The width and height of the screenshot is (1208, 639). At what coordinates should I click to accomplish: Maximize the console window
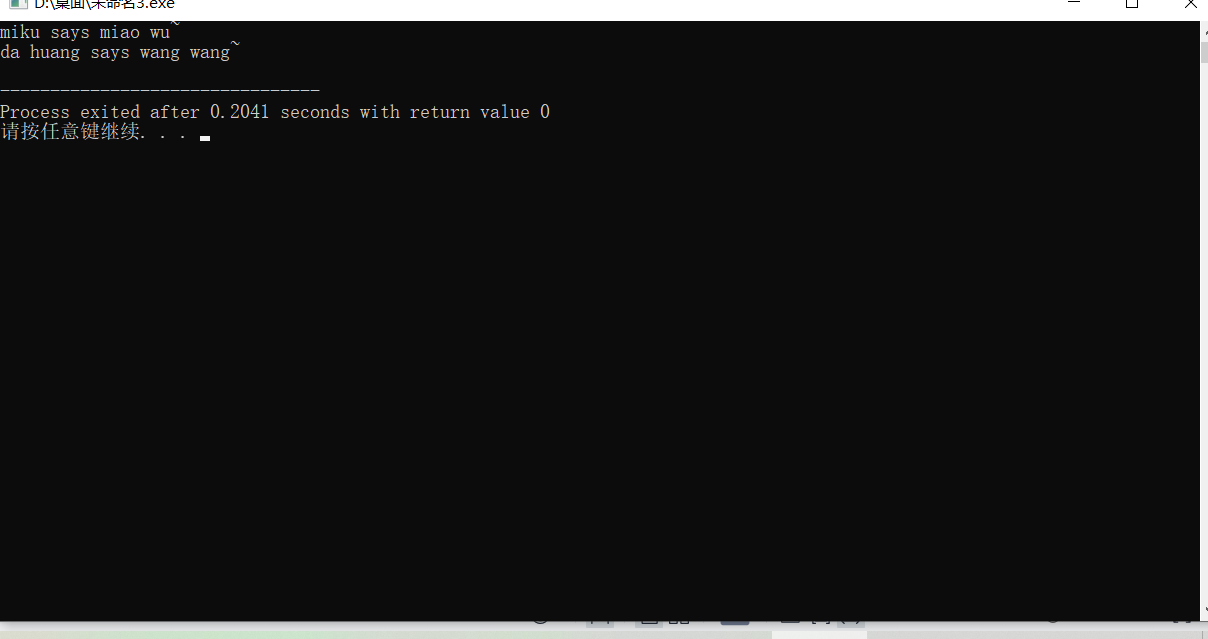coord(1132,4)
